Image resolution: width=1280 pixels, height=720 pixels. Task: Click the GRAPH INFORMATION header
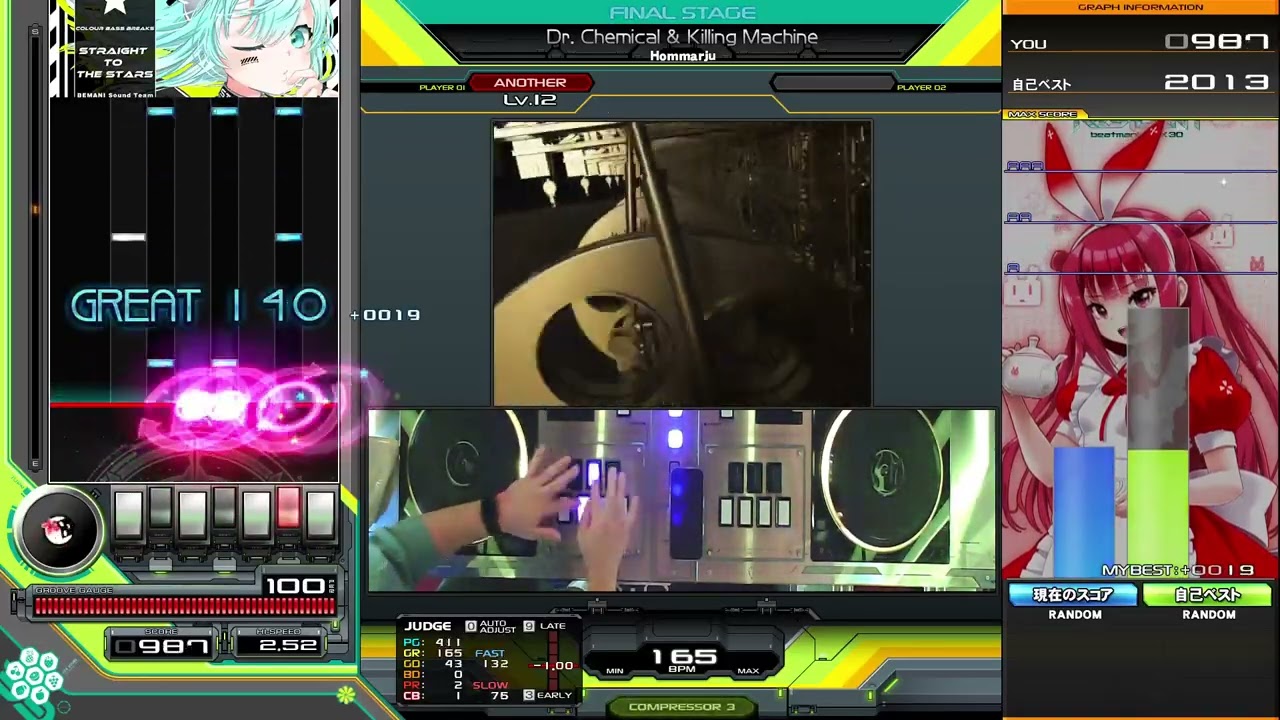(x=1140, y=7)
